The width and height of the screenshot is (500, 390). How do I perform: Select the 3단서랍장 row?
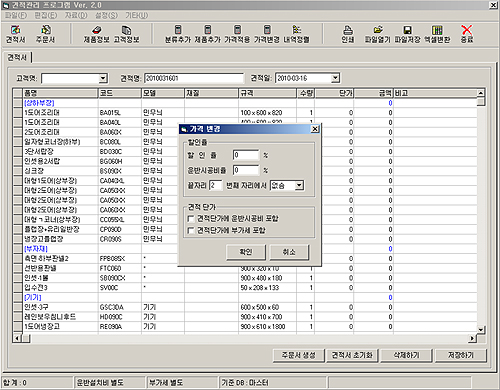(x=245, y=152)
